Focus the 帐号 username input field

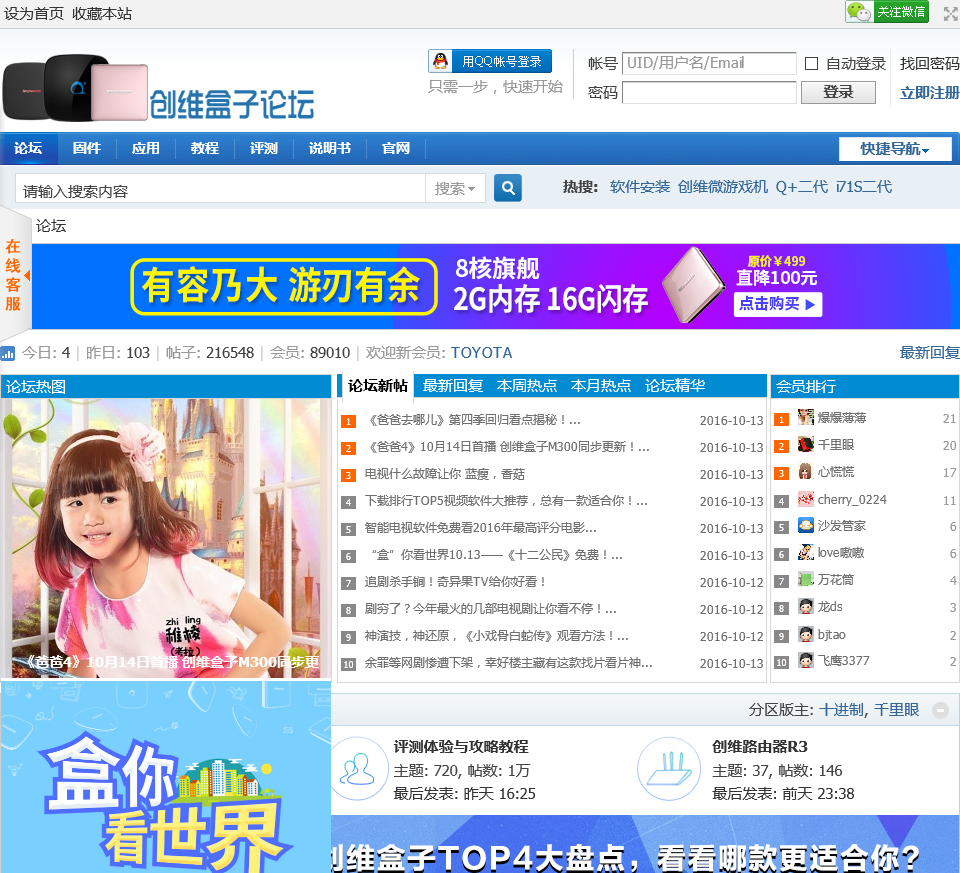click(709, 63)
